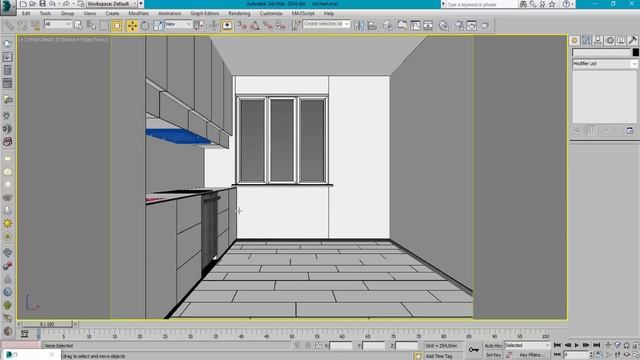Open the Create Selection Set dropdown

click(x=326, y=24)
